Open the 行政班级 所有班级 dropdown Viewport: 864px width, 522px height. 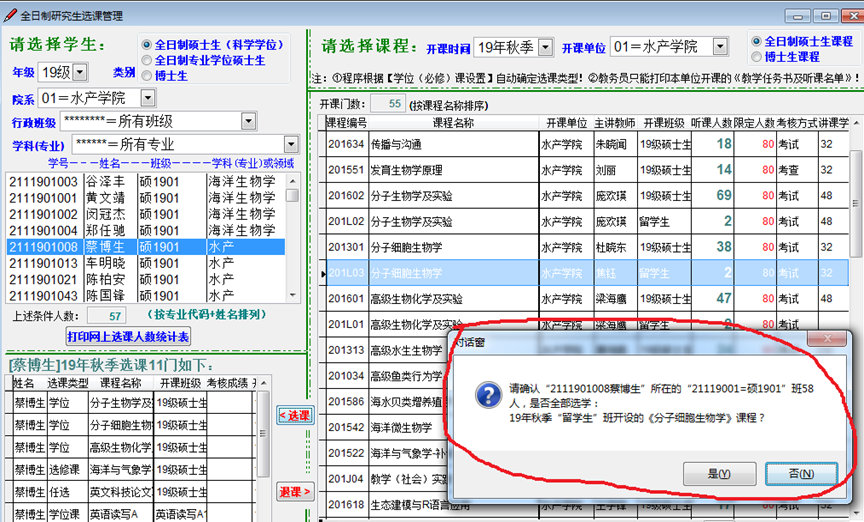(248, 121)
